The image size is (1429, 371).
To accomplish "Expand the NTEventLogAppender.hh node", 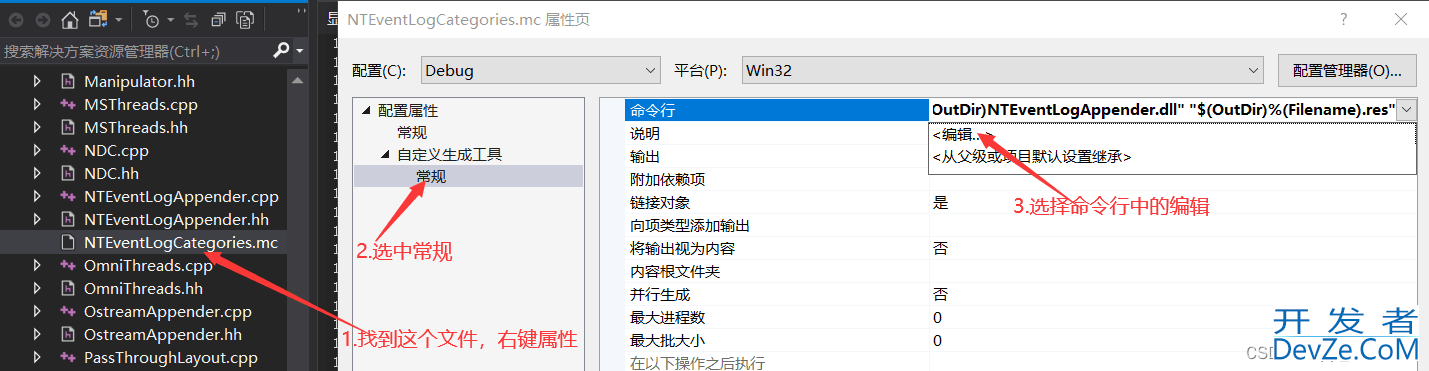I will point(38,219).
